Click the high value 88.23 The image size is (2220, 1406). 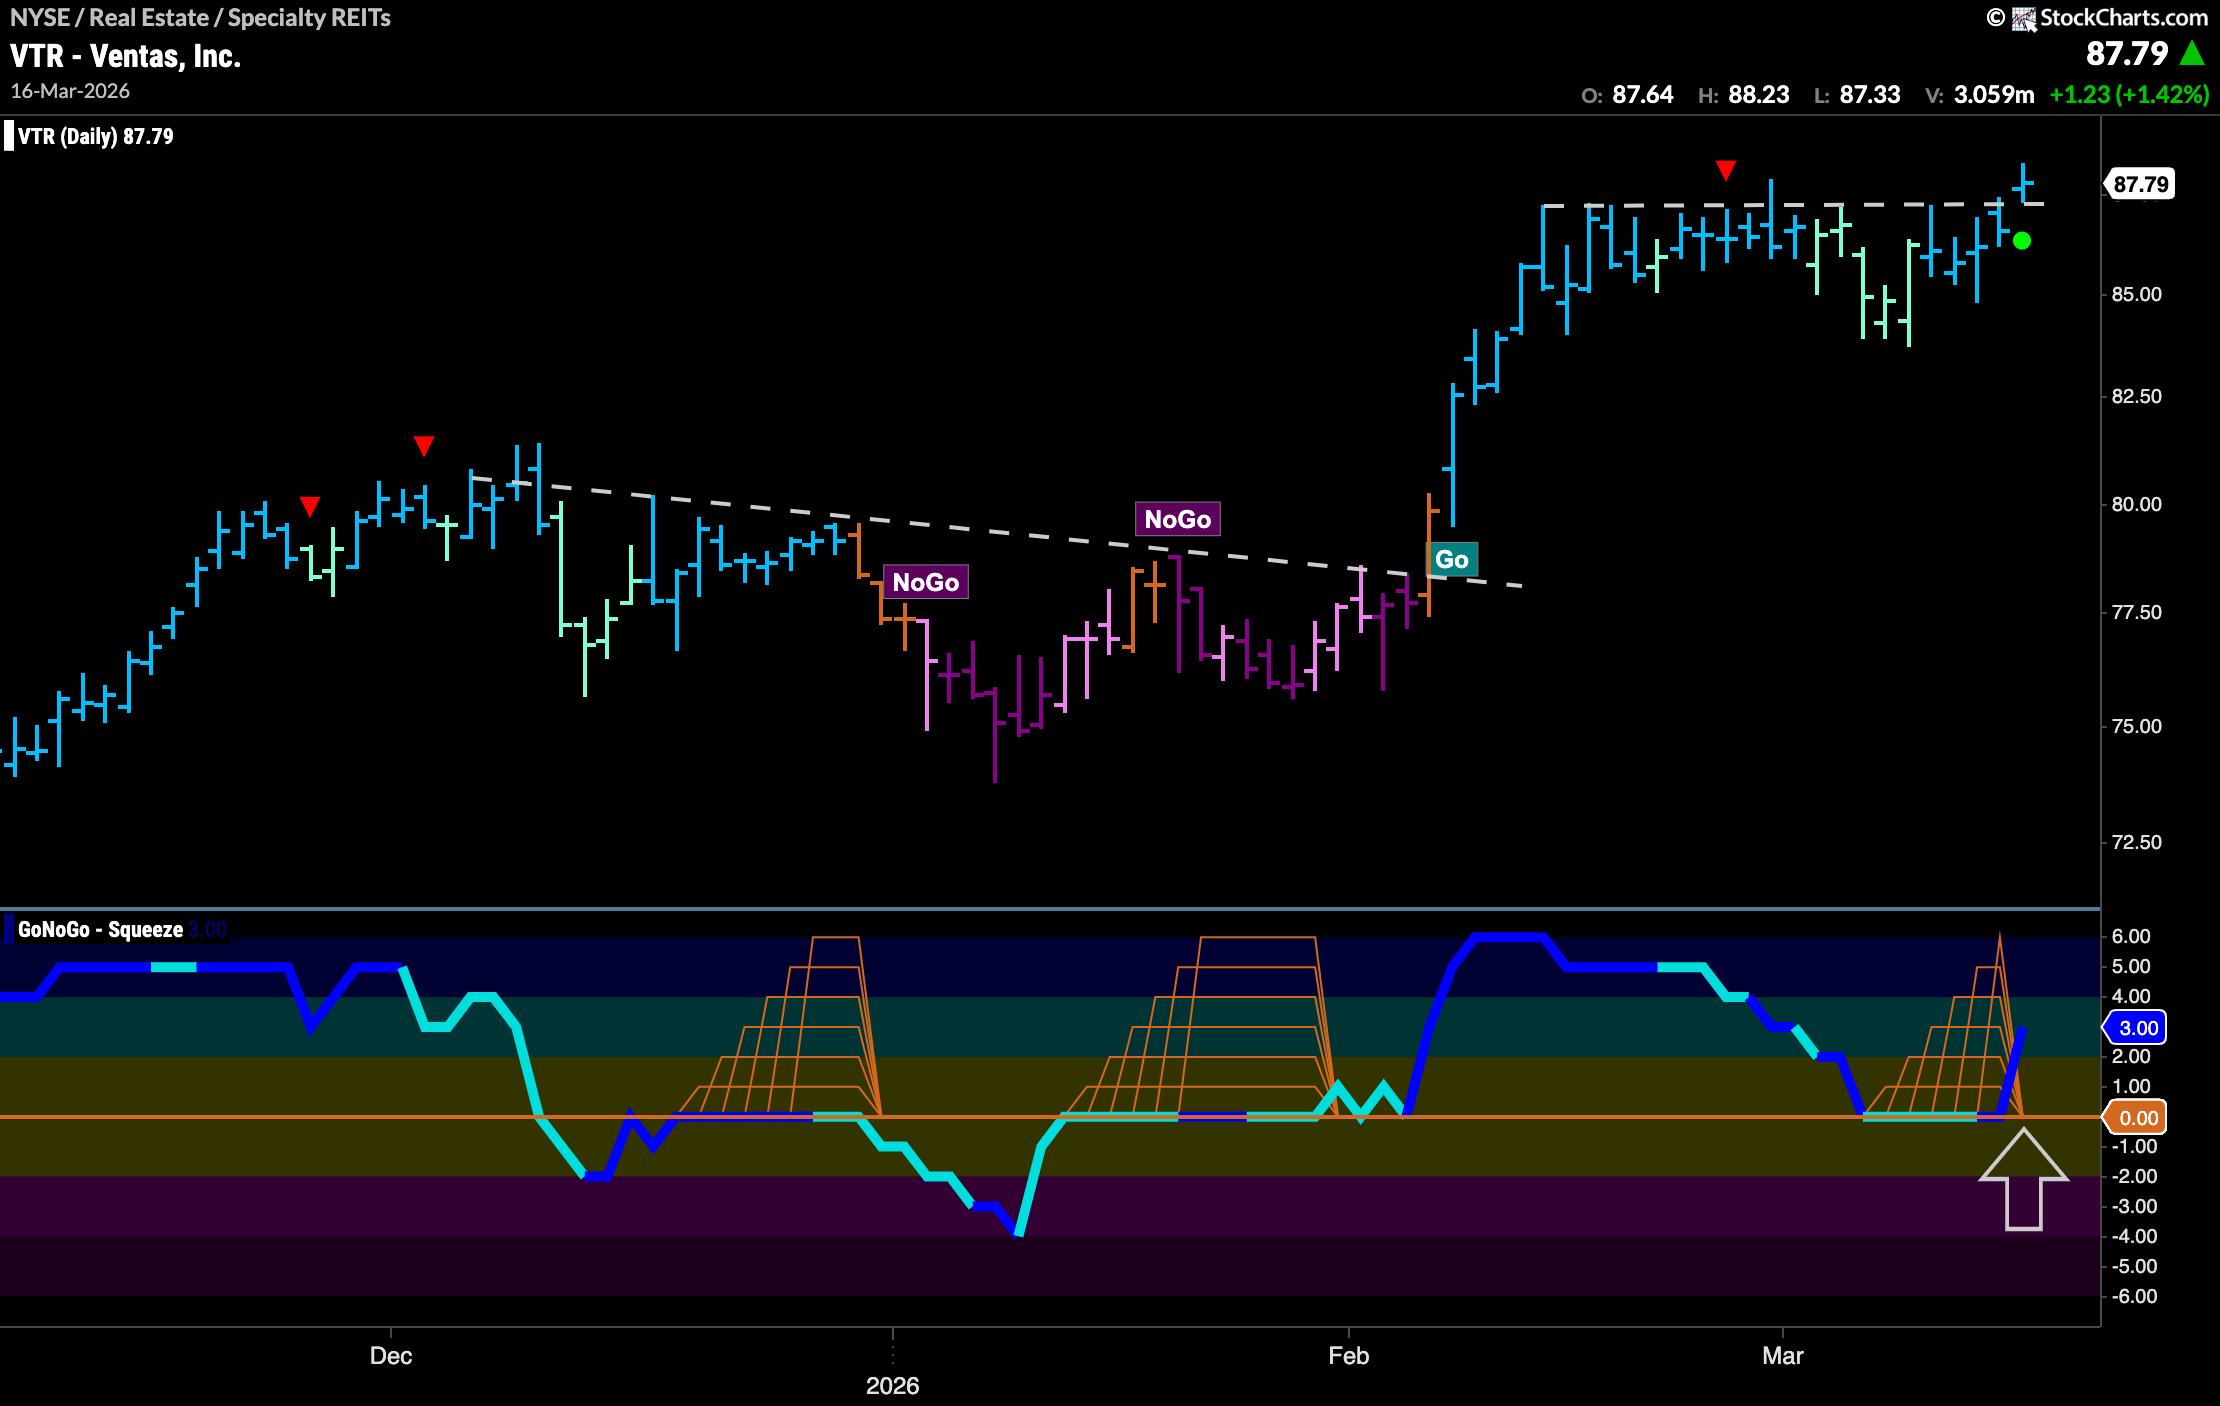point(1759,95)
